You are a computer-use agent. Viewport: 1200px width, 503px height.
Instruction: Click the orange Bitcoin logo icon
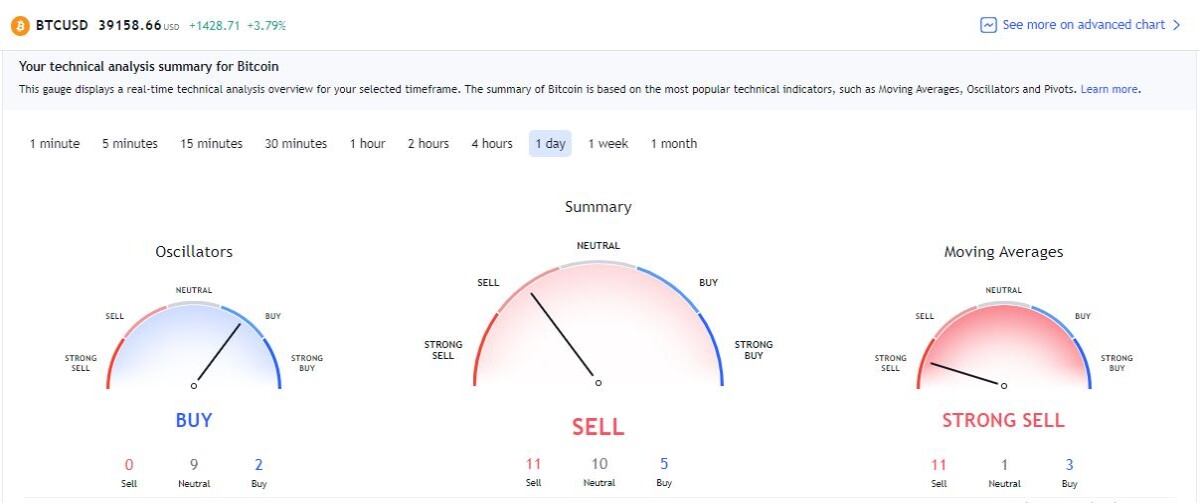point(20,25)
